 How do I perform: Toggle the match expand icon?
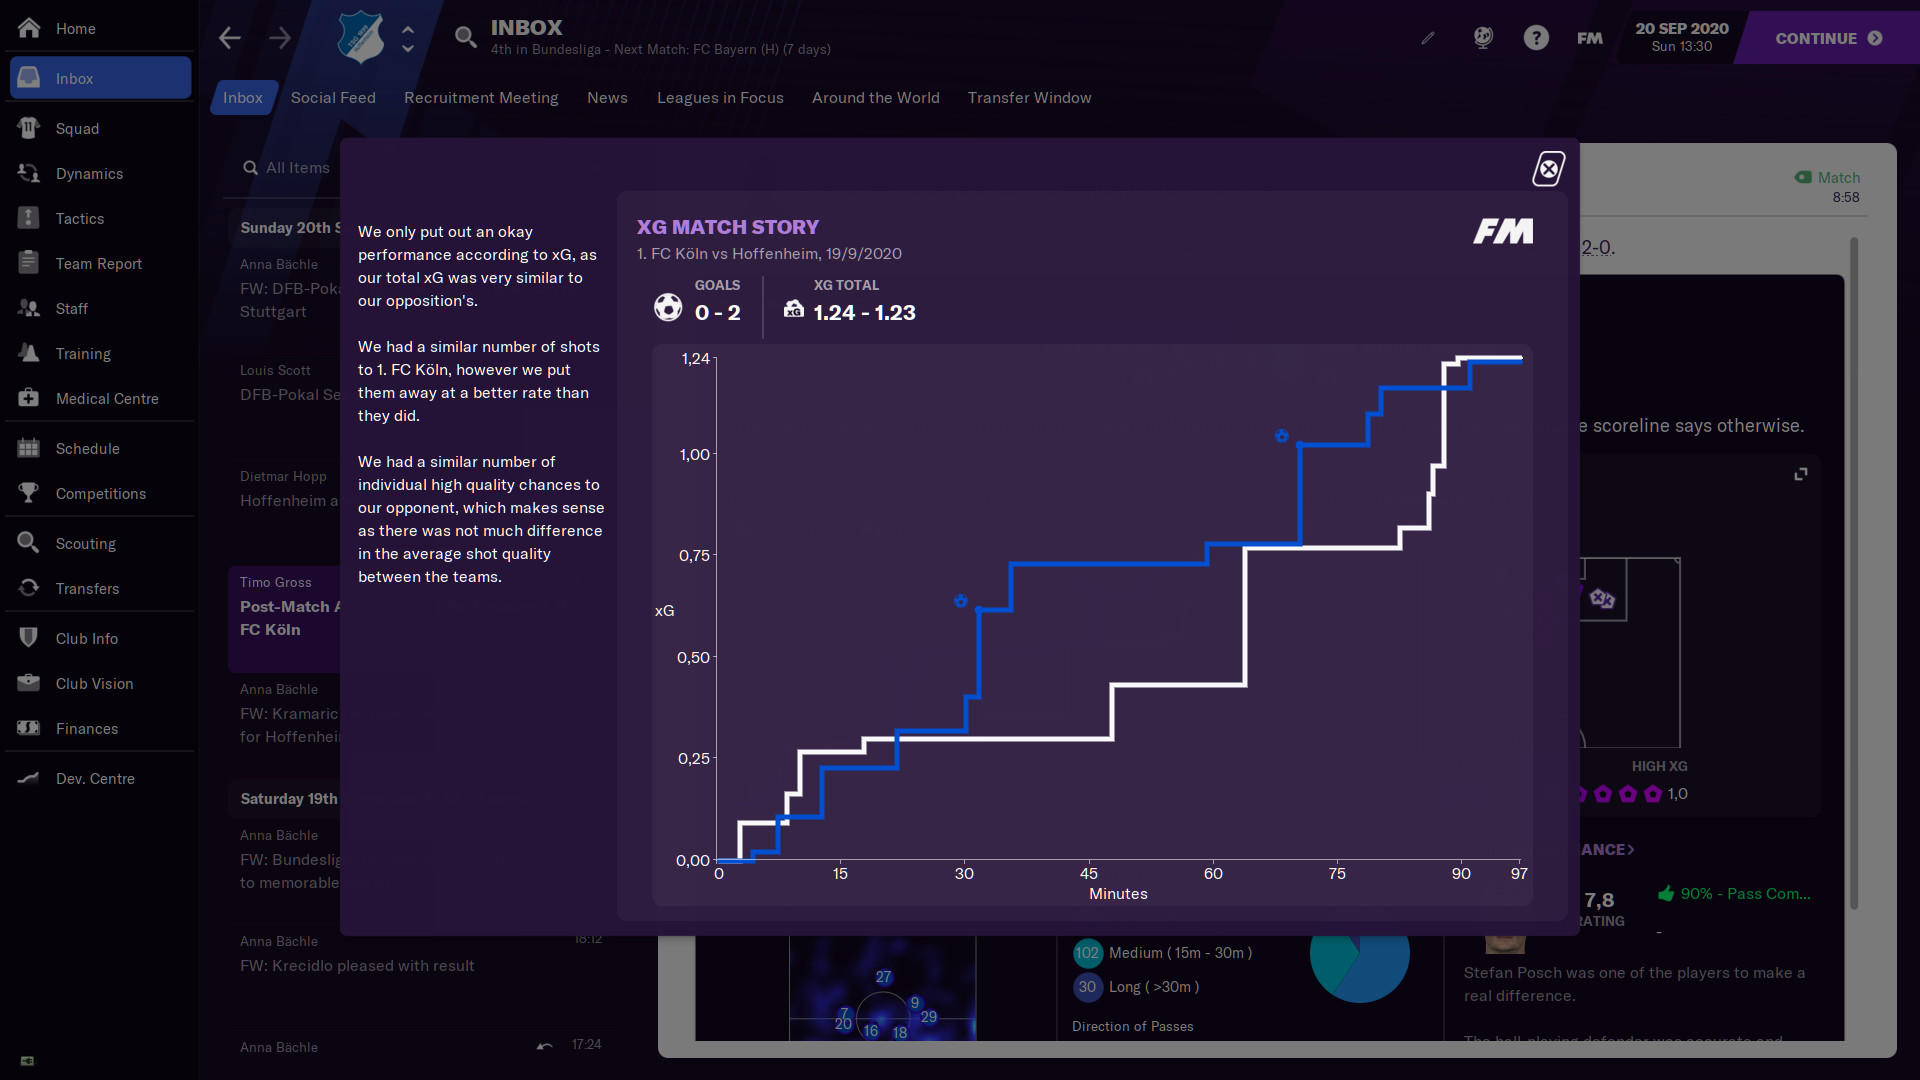pos(1801,473)
